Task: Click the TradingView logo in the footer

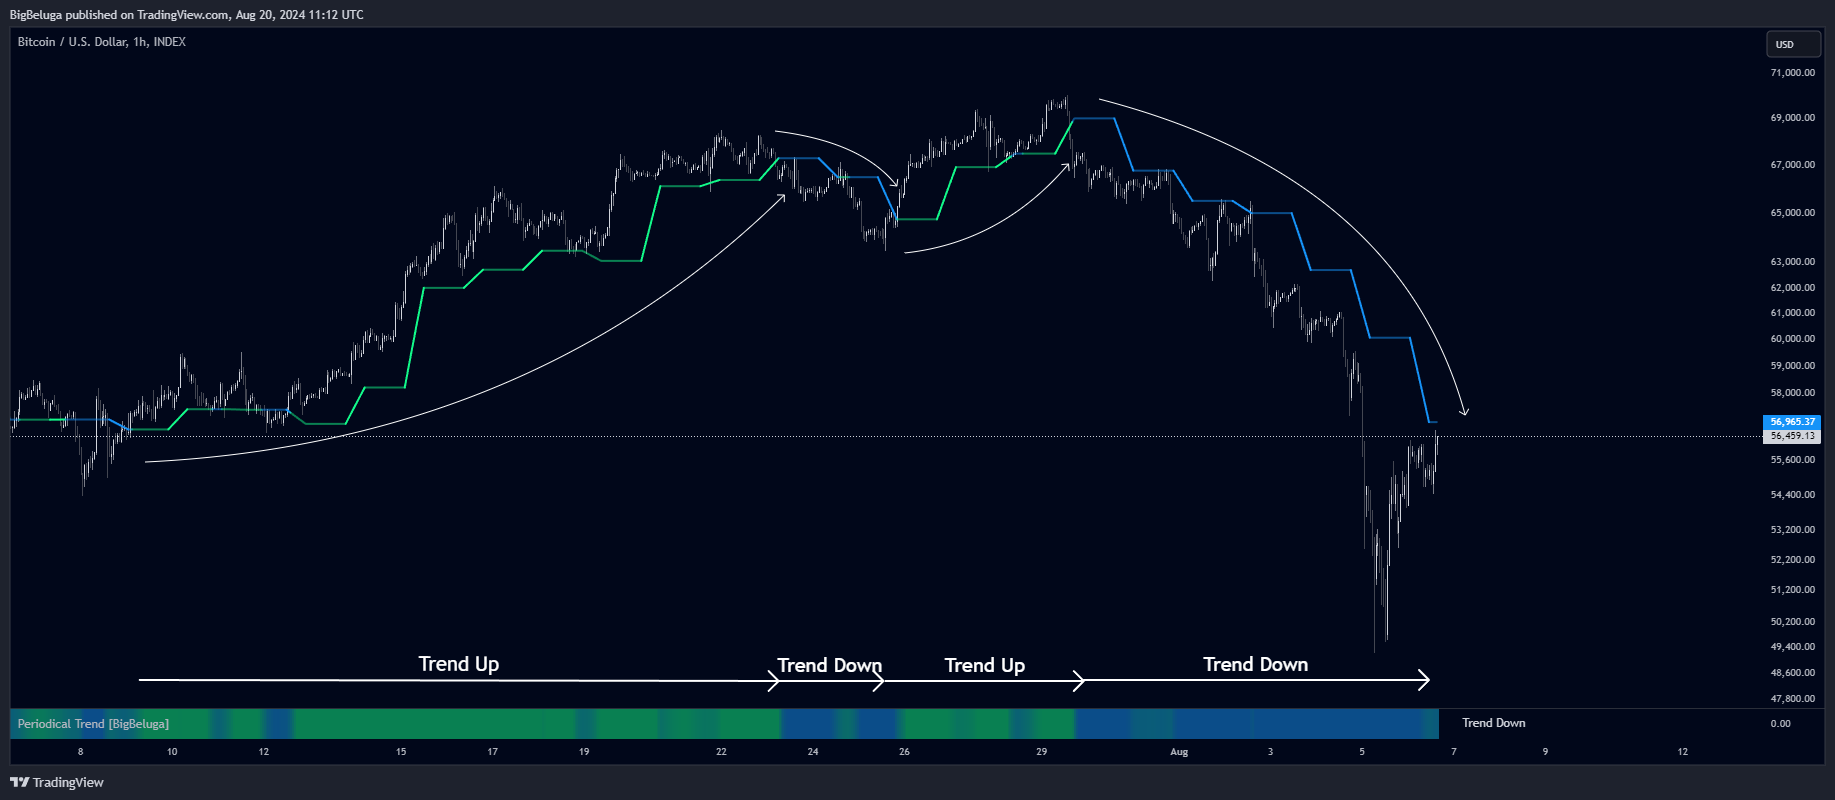Action: 57,782
